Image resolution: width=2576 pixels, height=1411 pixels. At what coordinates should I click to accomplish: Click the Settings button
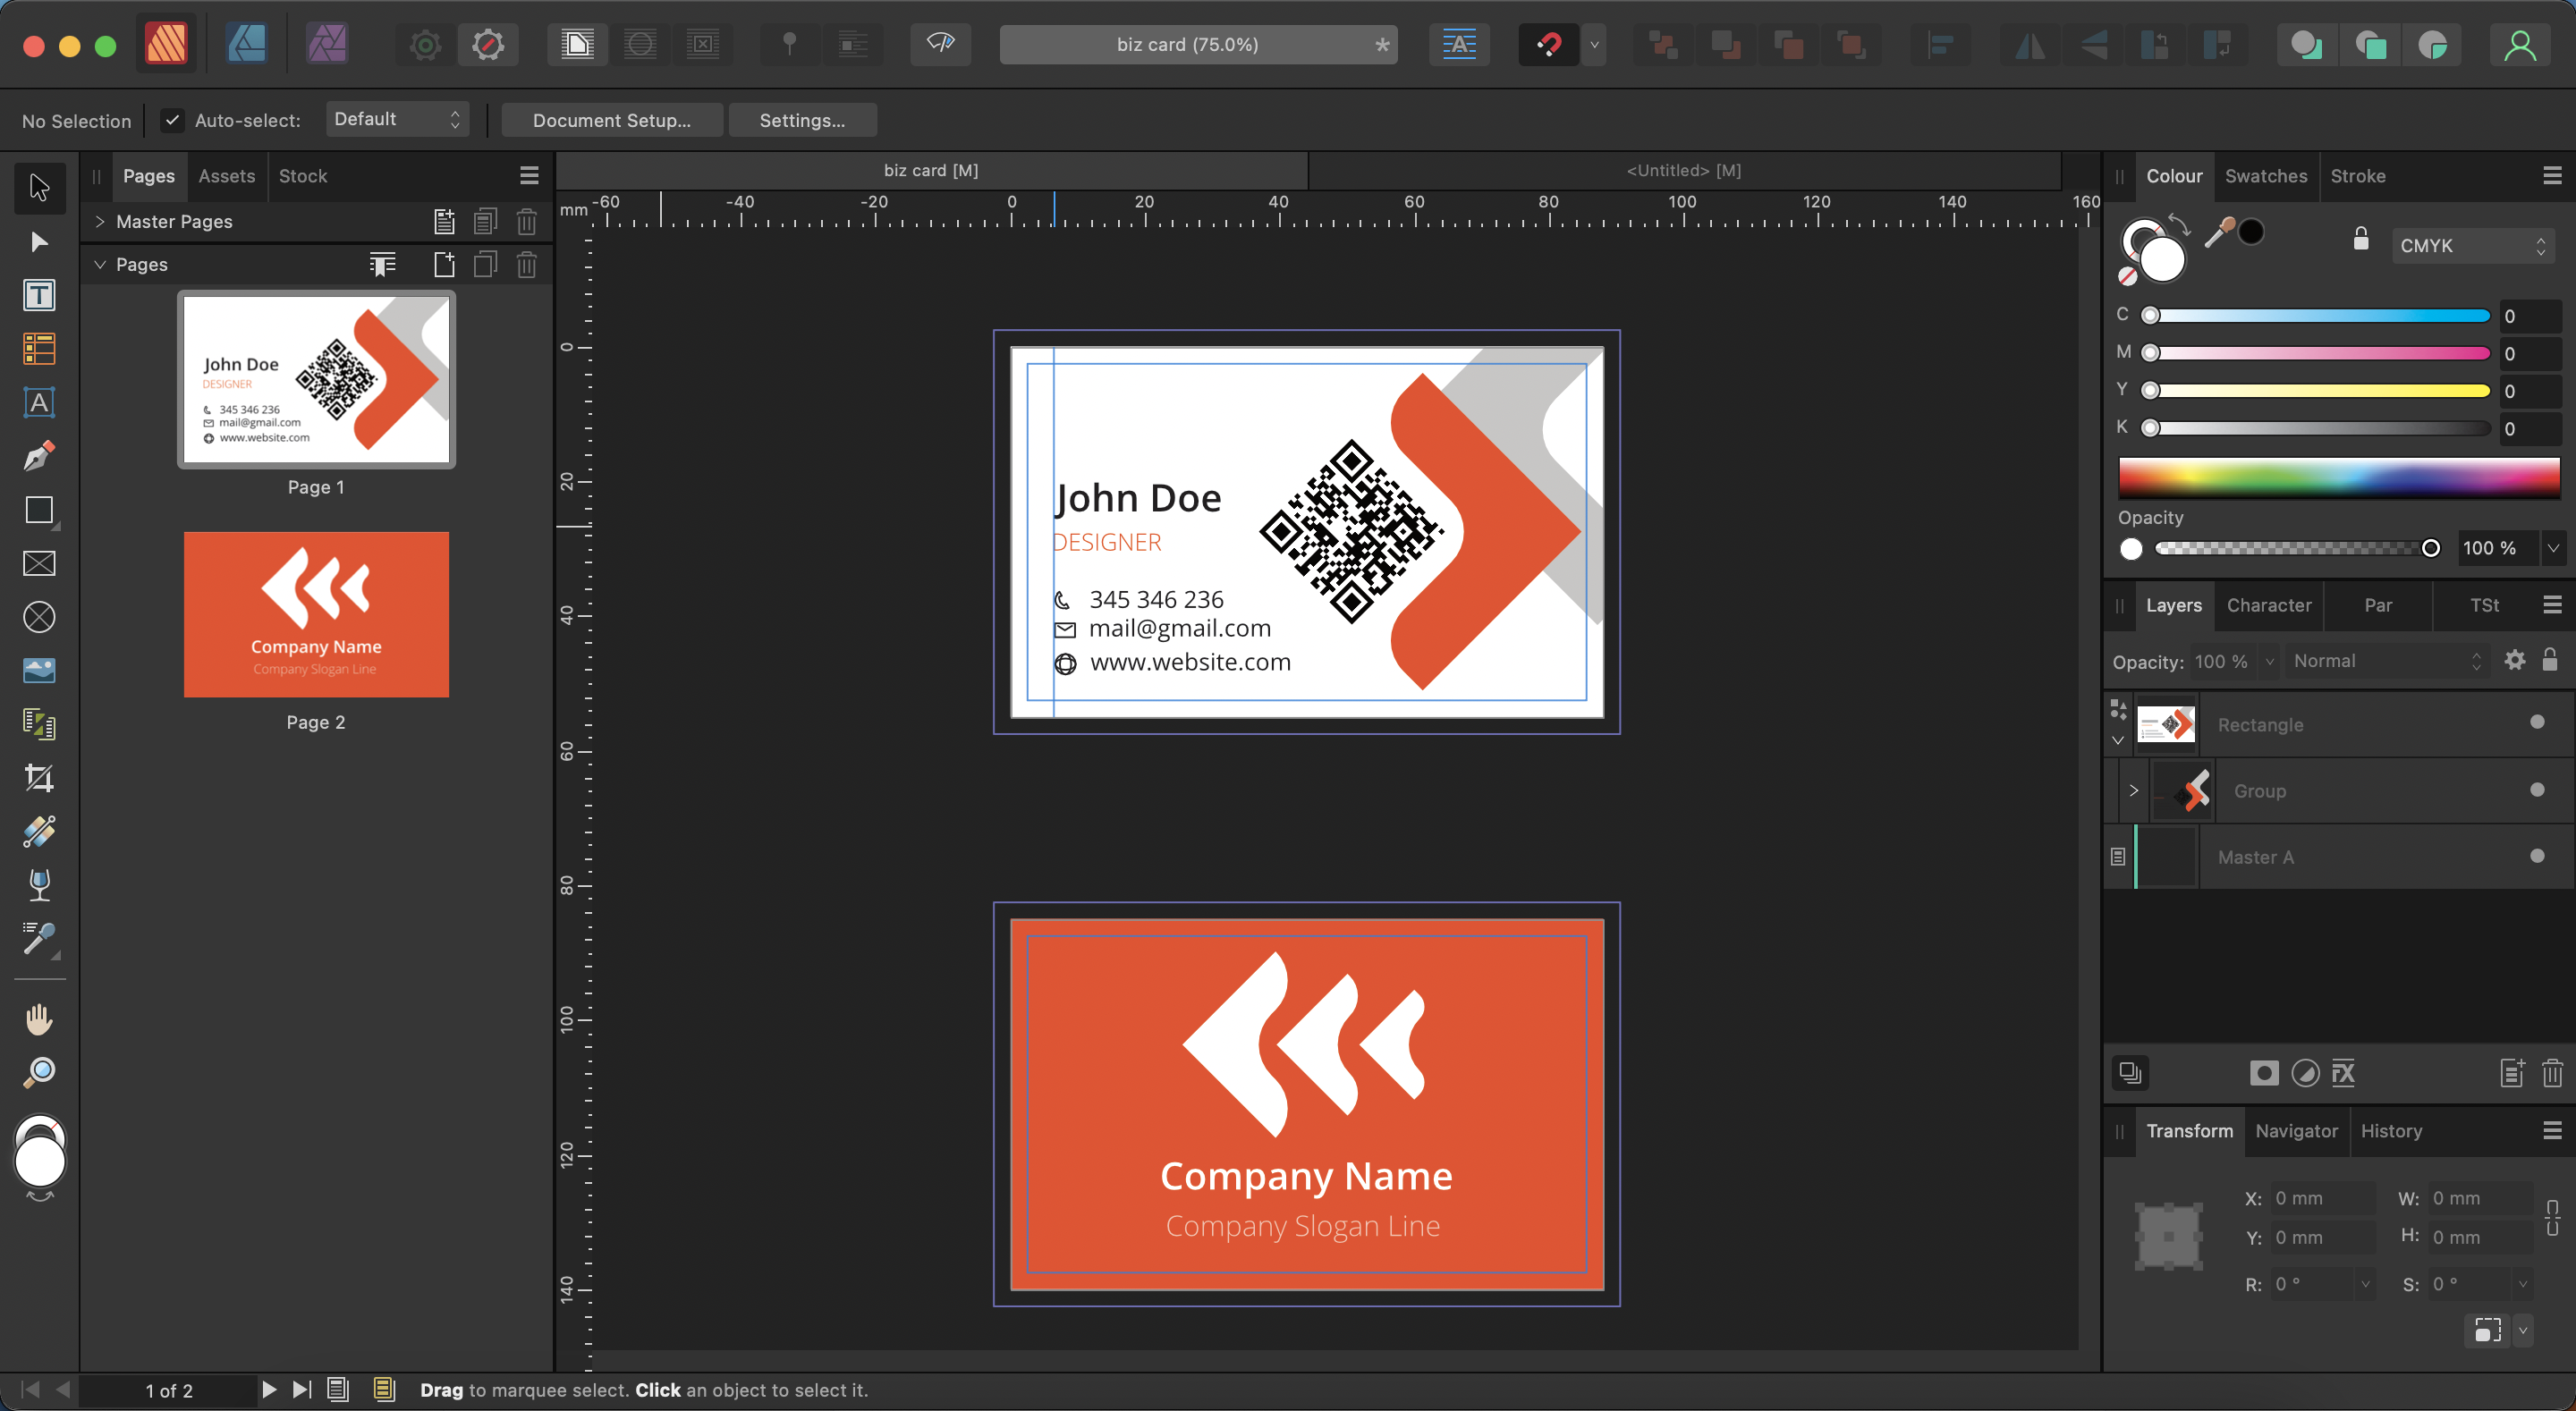[802, 120]
